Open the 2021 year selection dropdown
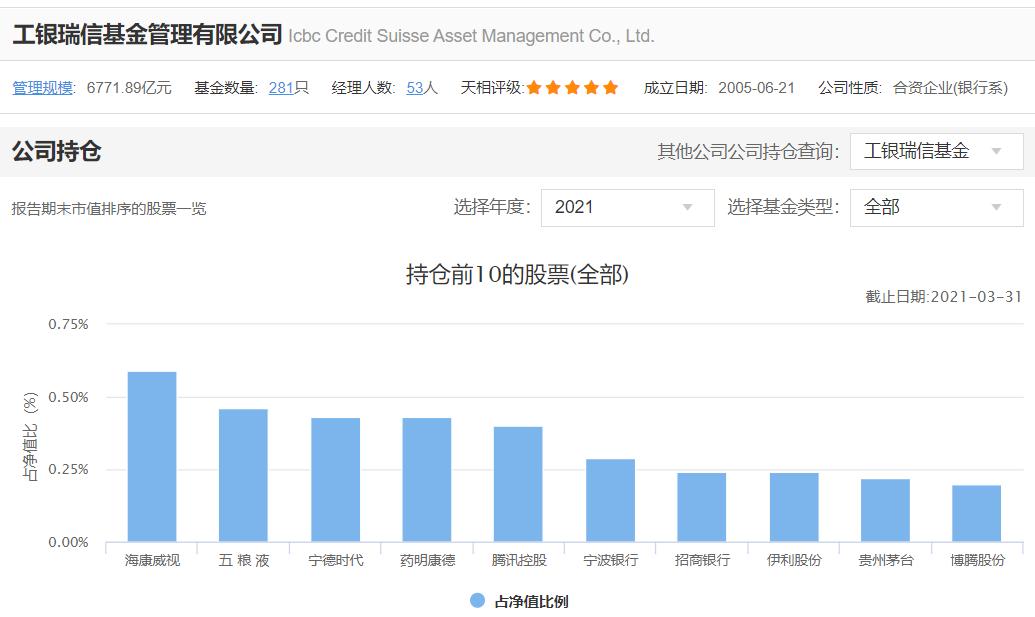 coord(627,207)
